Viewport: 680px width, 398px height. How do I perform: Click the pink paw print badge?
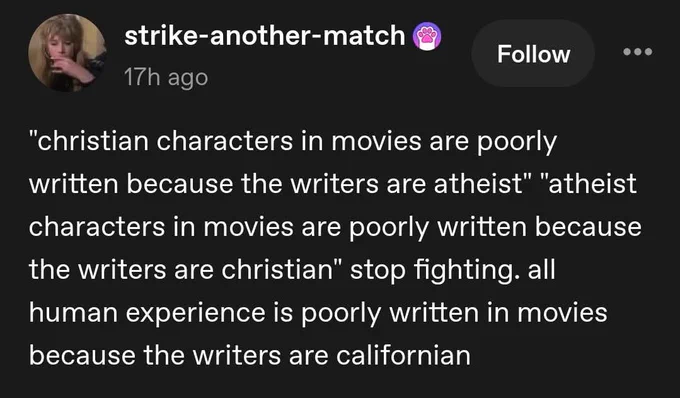pyautogui.click(x=427, y=36)
